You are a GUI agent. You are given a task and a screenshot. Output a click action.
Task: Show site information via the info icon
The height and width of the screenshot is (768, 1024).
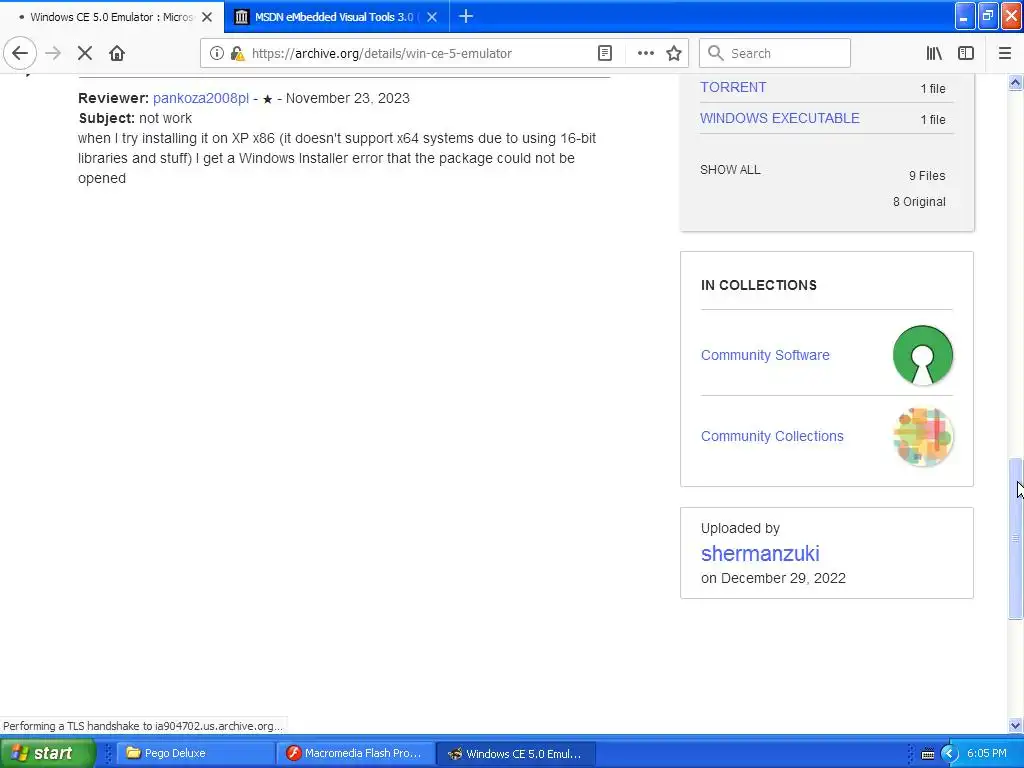(217, 54)
